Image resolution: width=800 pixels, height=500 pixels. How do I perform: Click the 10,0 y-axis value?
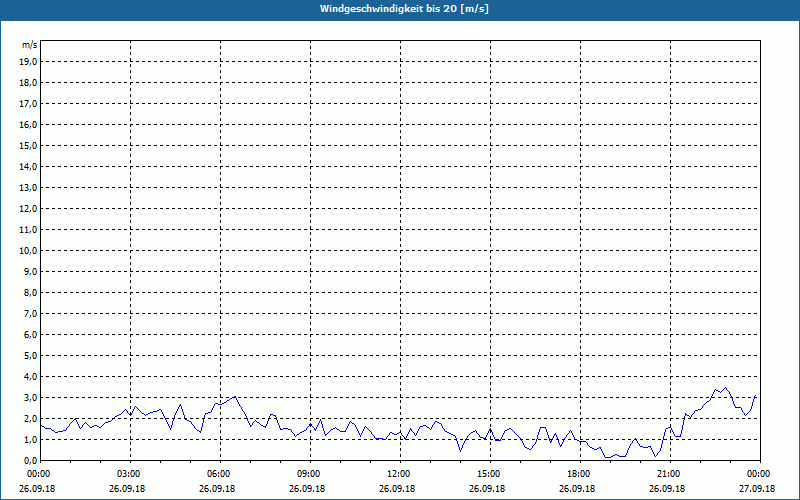pyautogui.click(x=29, y=251)
